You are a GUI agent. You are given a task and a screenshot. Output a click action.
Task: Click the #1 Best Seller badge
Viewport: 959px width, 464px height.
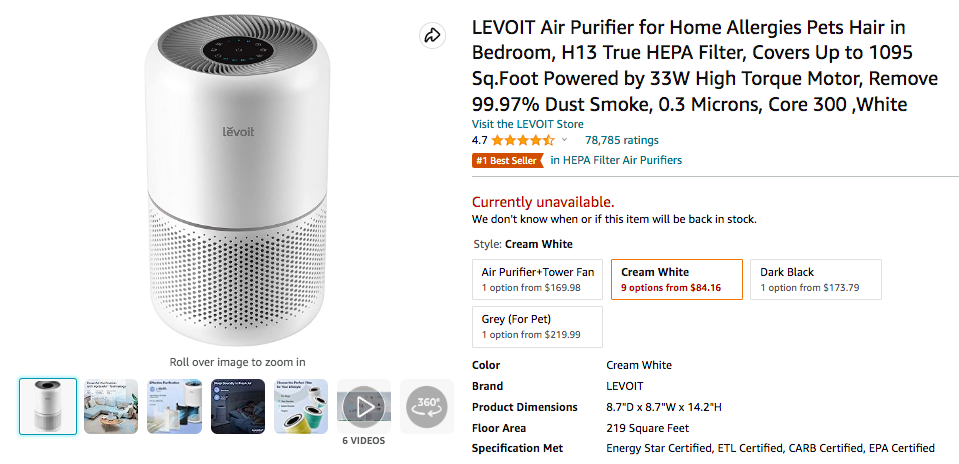507,160
